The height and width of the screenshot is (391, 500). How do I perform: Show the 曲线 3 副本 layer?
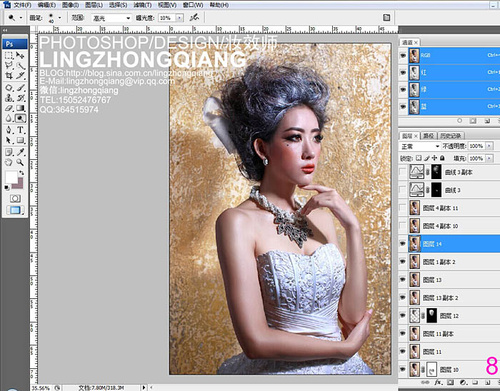tap(403, 172)
